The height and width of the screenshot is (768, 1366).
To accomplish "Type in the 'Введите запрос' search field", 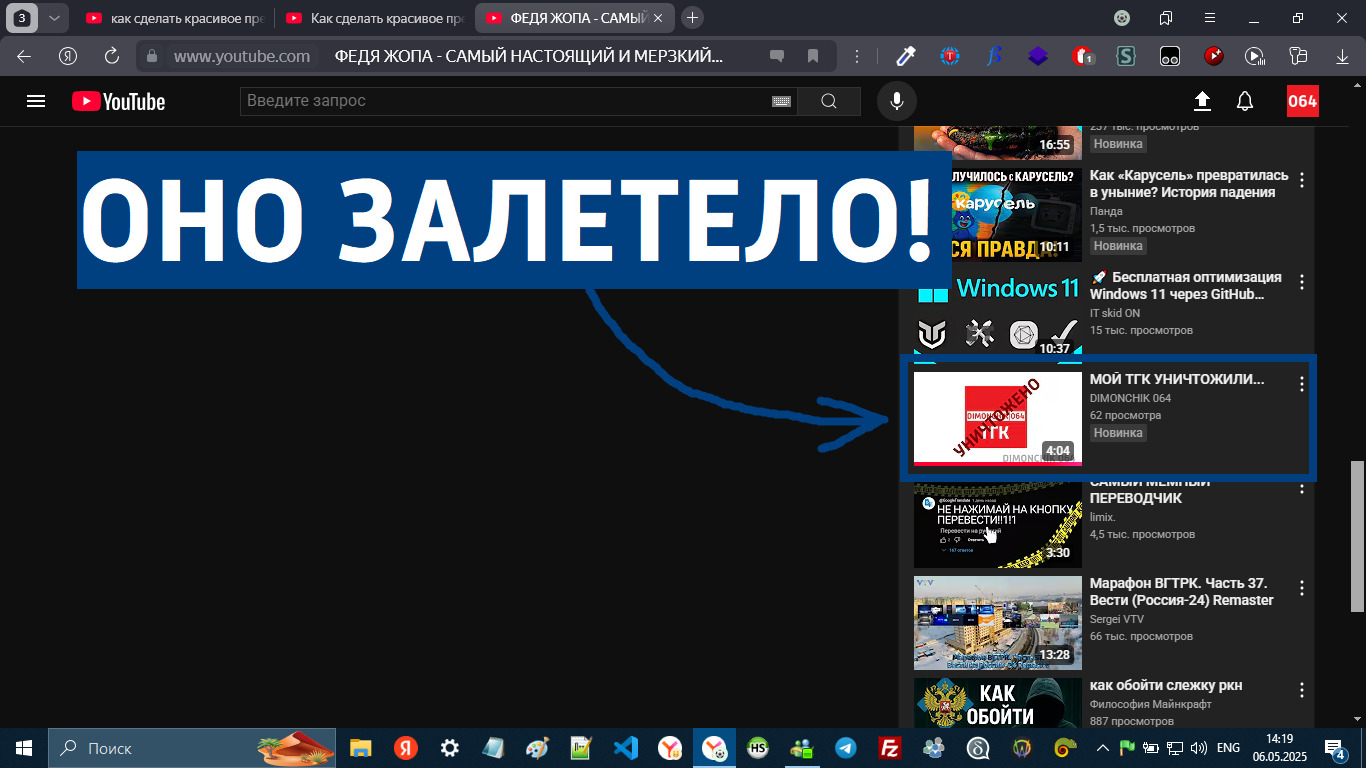I will point(500,101).
